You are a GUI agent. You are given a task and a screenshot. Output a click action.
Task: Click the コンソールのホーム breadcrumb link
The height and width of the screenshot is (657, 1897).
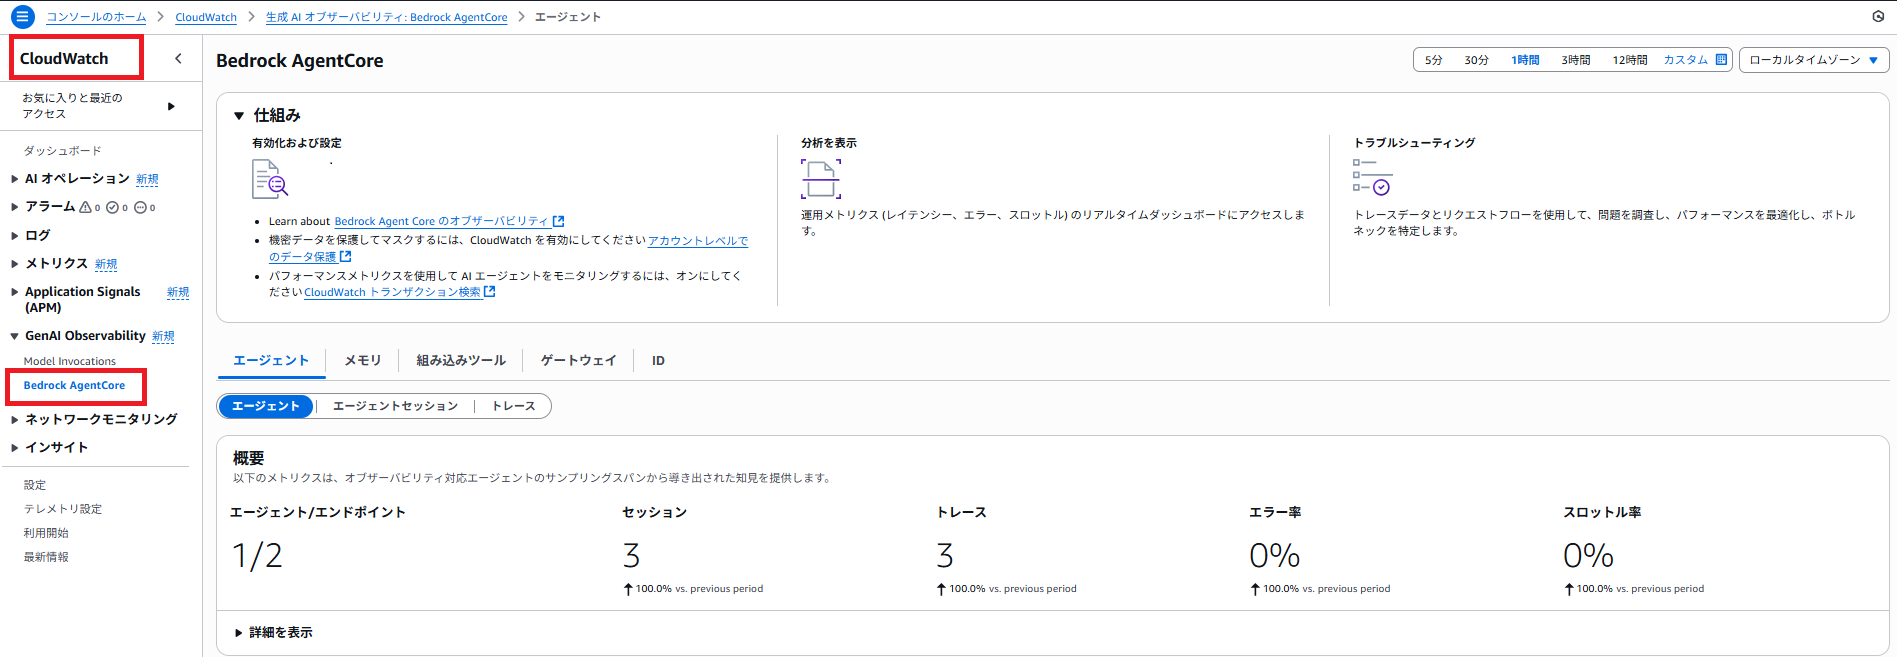pyautogui.click(x=96, y=17)
